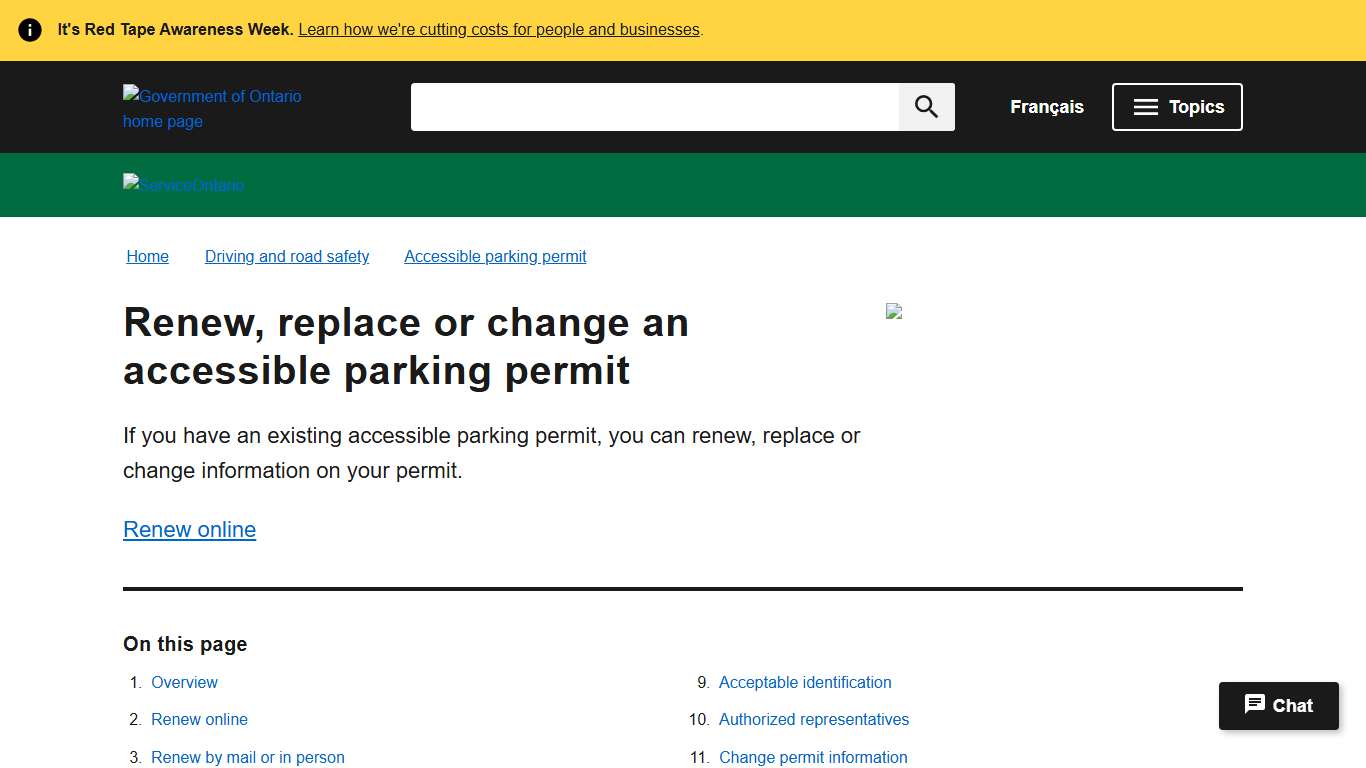Start a conversation with the Chat button
The height and width of the screenshot is (768, 1366).
[1279, 705]
